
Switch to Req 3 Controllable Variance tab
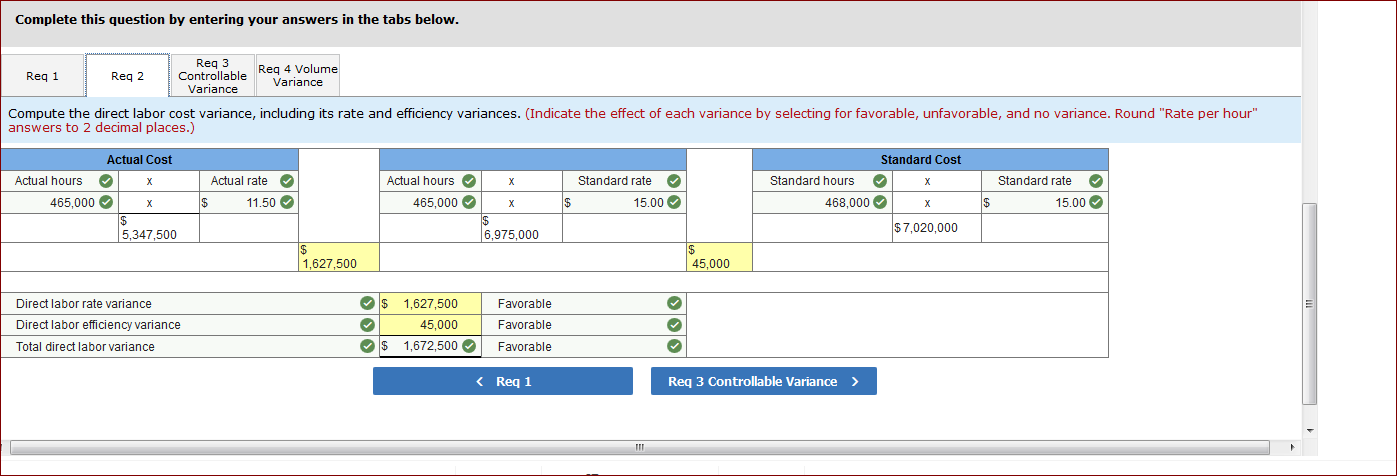pyautogui.click(x=213, y=76)
